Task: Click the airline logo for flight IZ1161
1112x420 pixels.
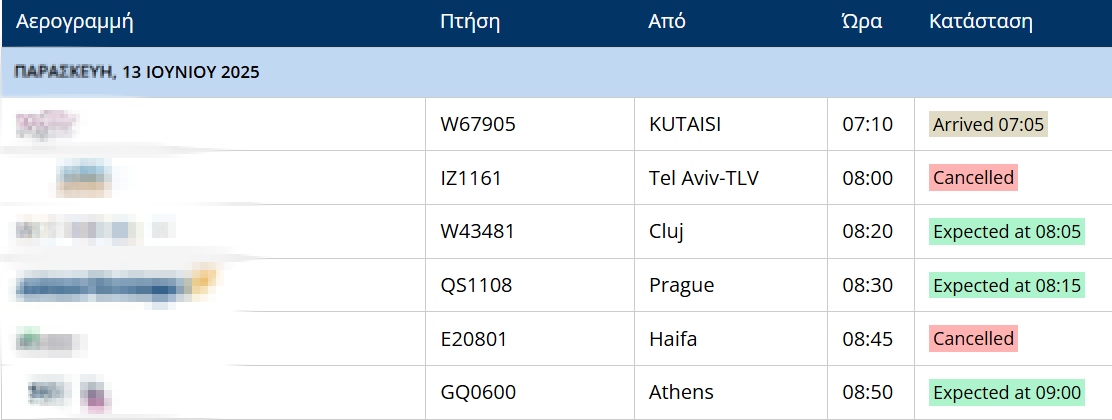Action: pos(84,177)
